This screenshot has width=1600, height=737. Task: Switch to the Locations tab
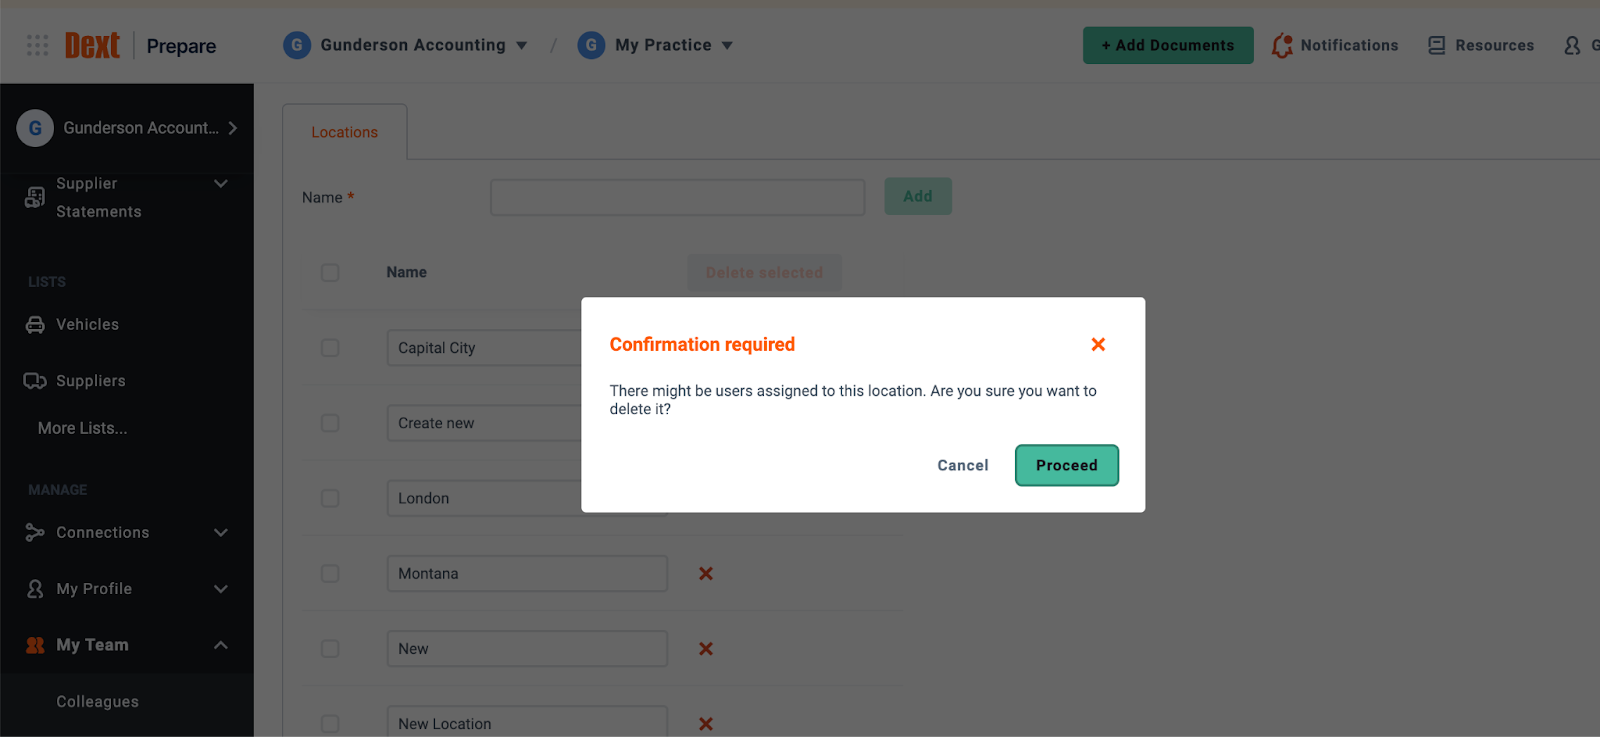tap(344, 132)
